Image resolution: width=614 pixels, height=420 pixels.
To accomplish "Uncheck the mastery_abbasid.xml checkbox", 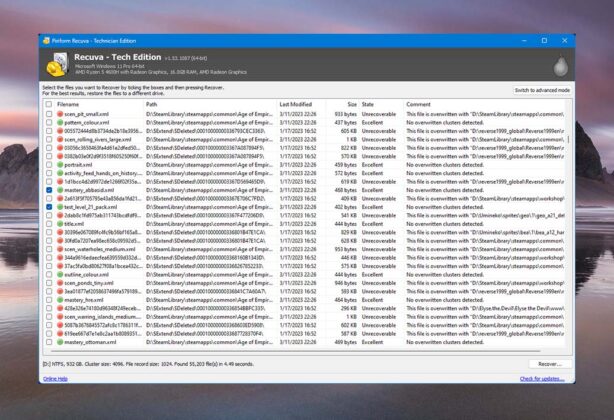I will pos(49,189).
